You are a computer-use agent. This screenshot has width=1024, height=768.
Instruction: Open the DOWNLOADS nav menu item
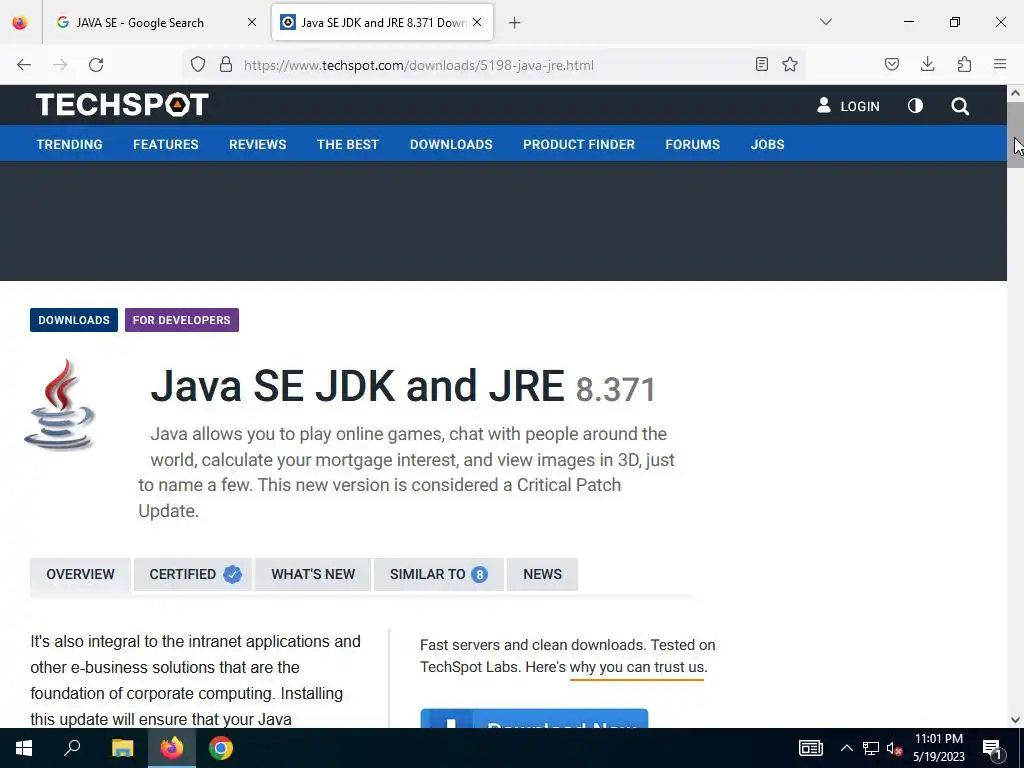click(451, 144)
